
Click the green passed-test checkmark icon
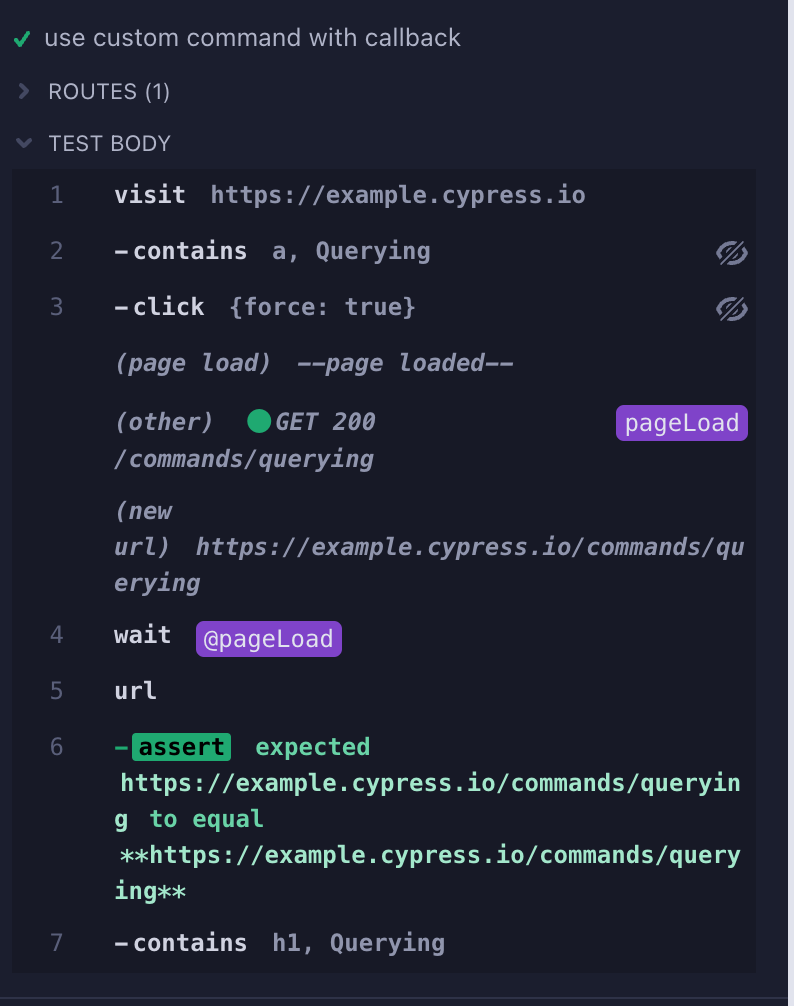click(20, 38)
